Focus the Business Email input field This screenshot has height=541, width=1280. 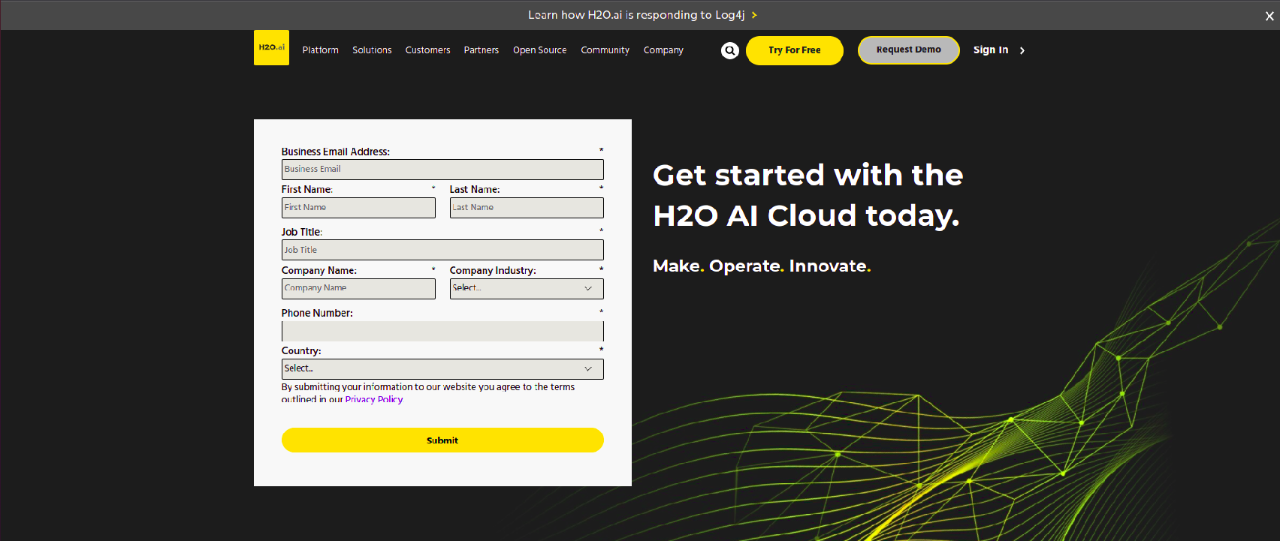point(442,170)
